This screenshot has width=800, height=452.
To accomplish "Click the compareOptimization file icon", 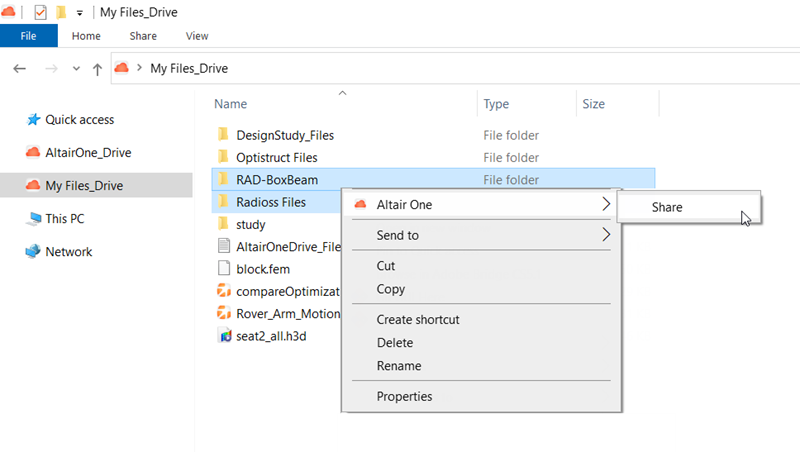I will (224, 291).
